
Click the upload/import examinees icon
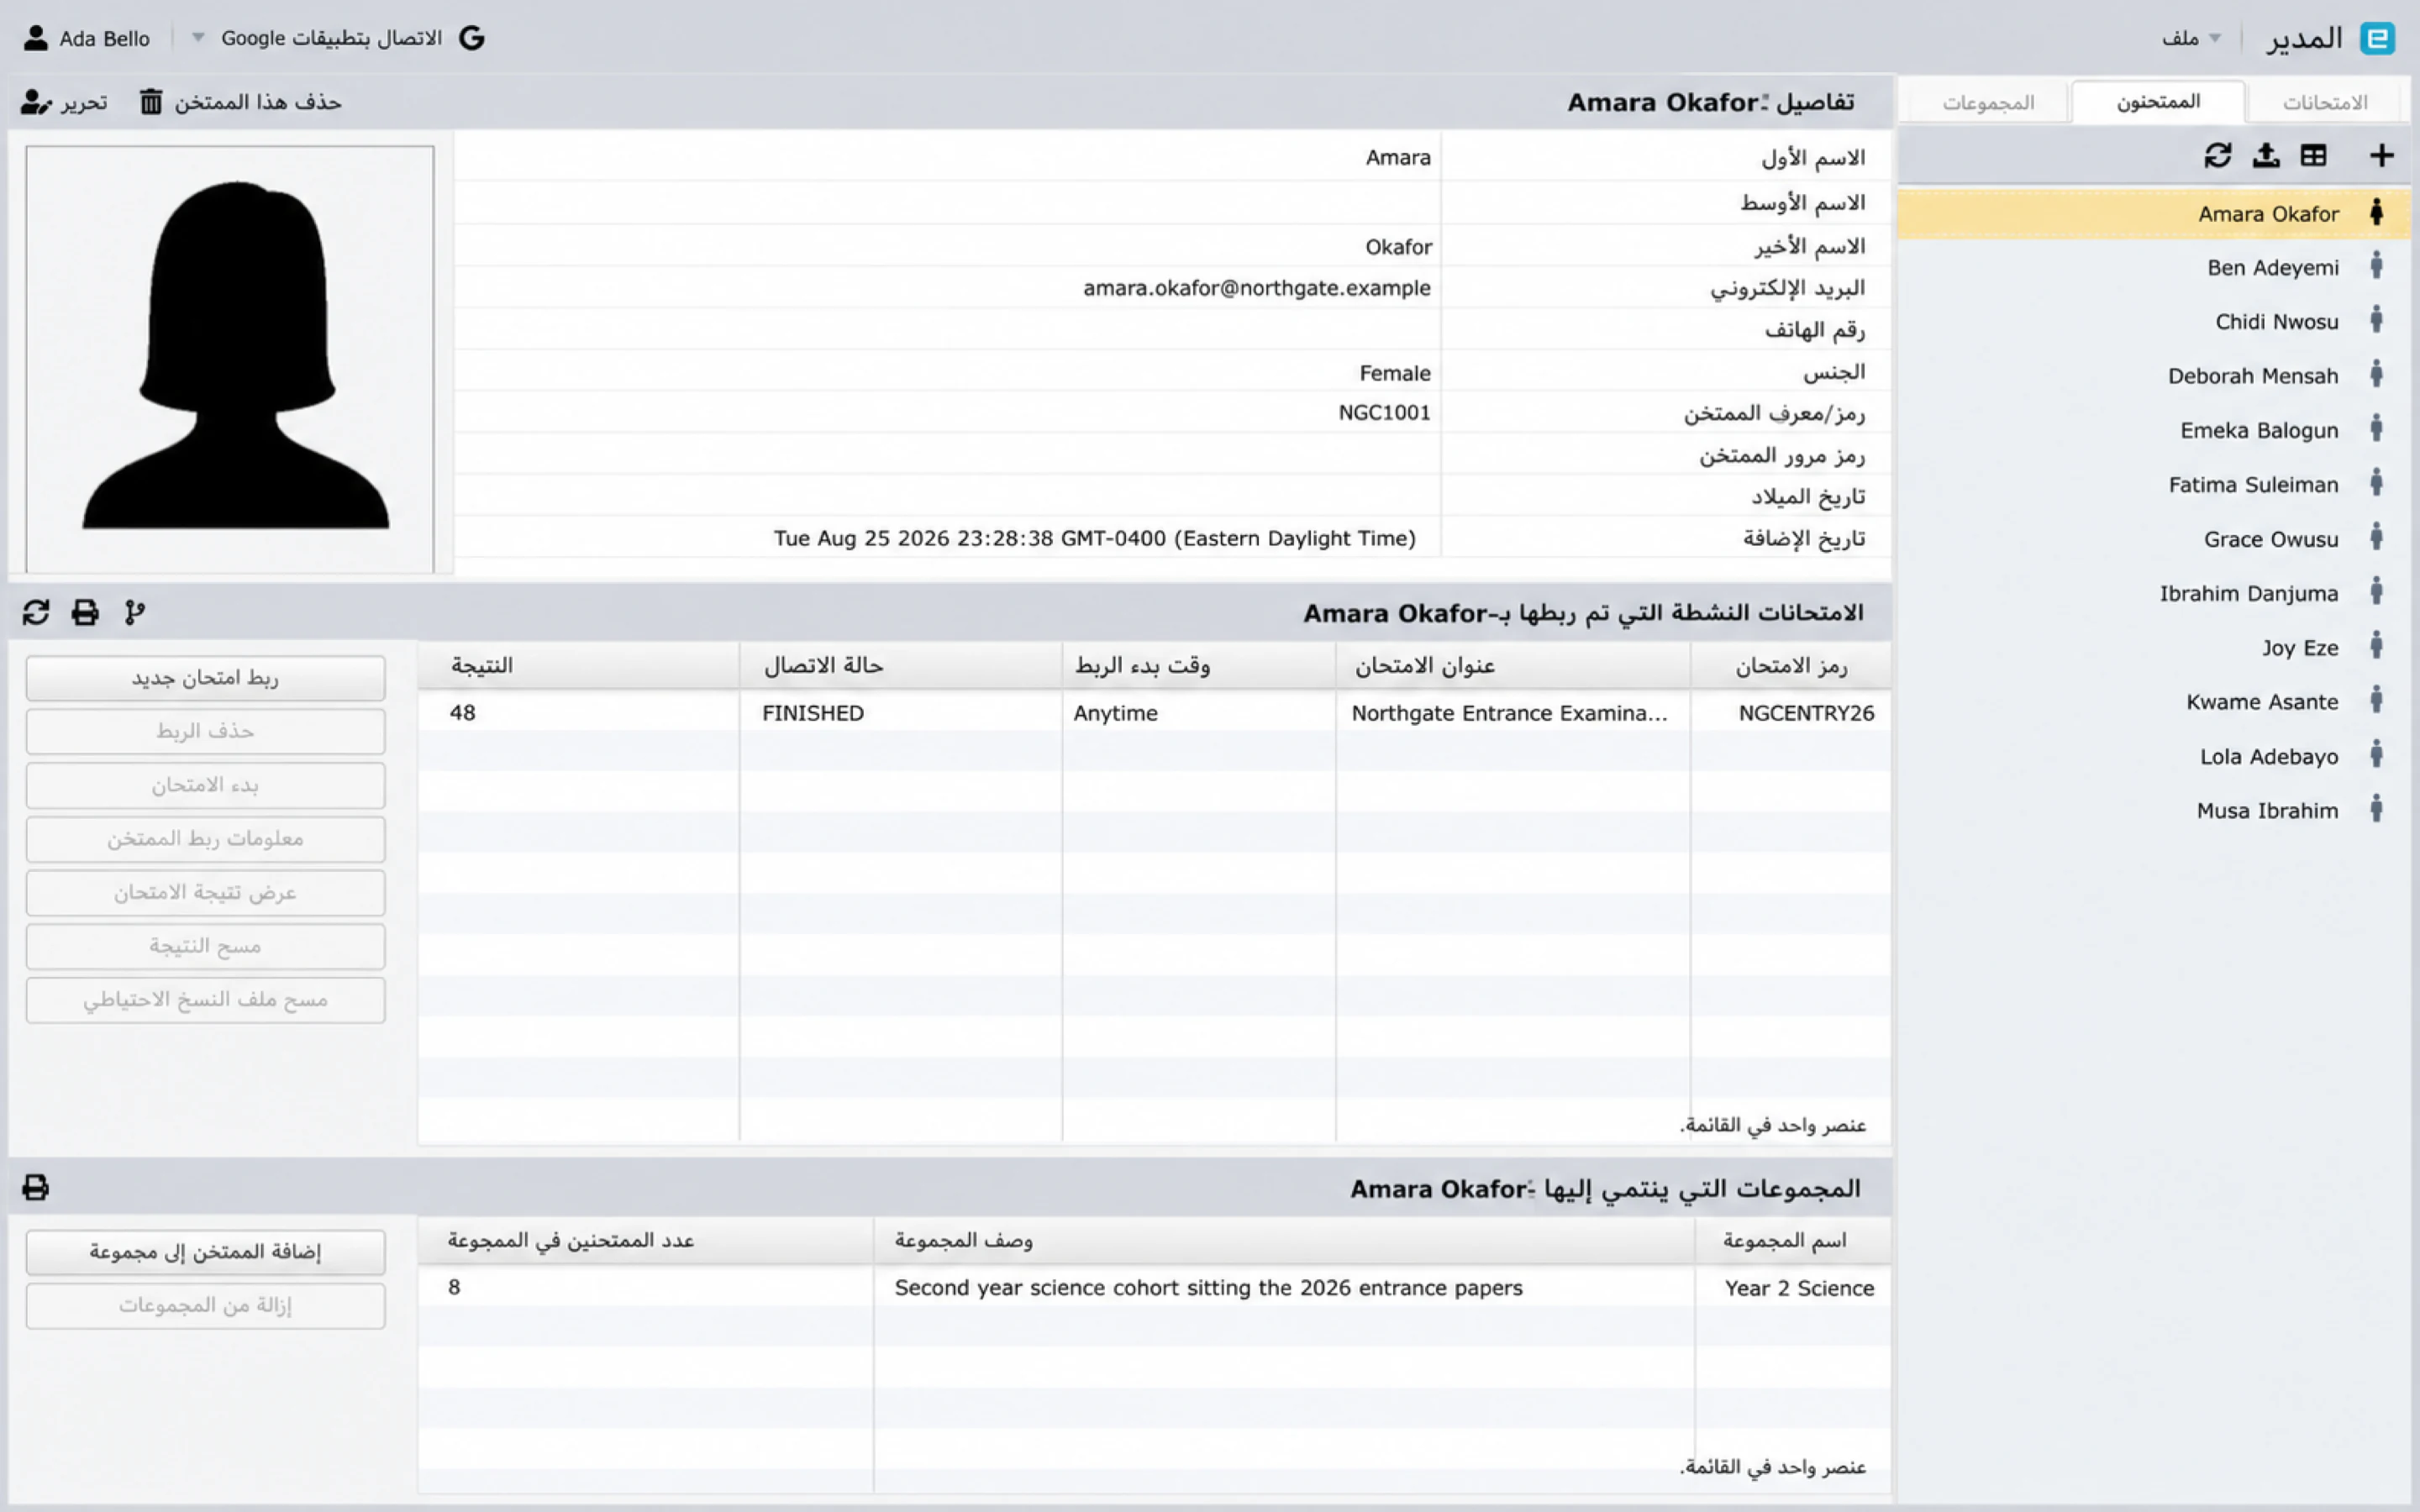click(2266, 155)
